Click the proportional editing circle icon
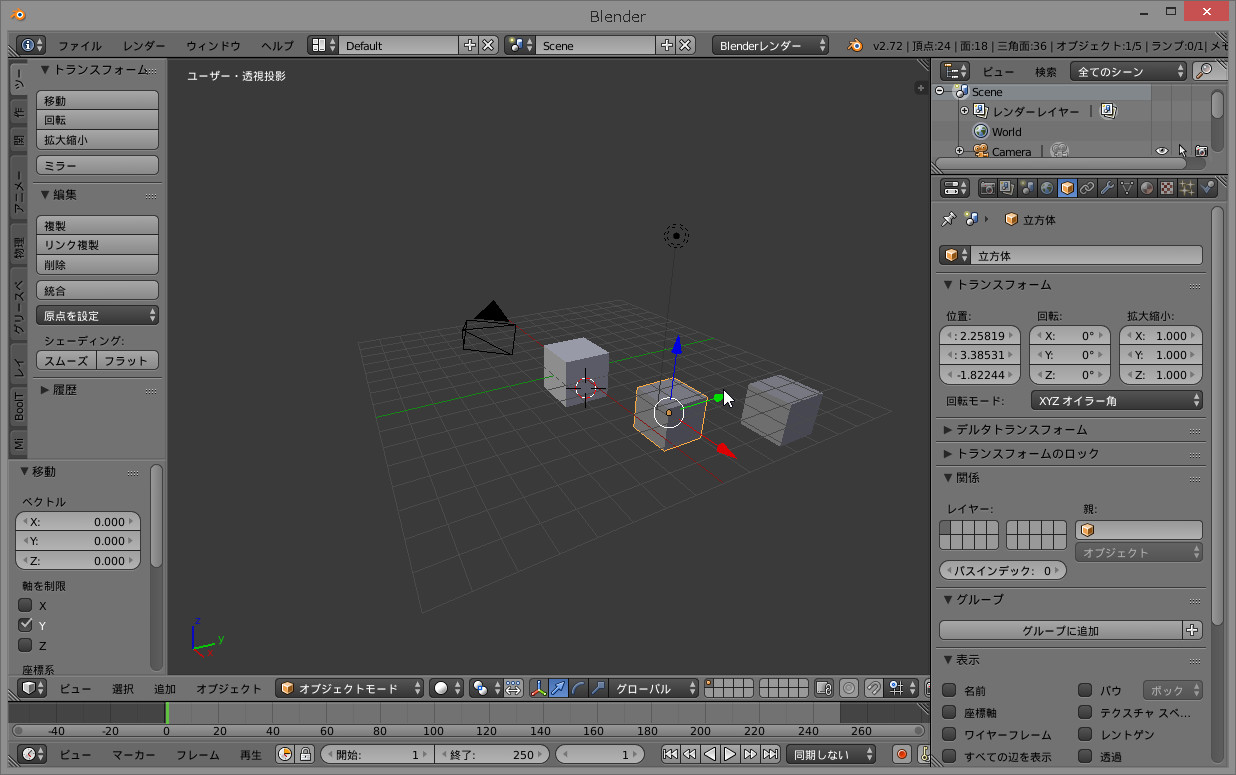 pyautogui.click(x=849, y=688)
